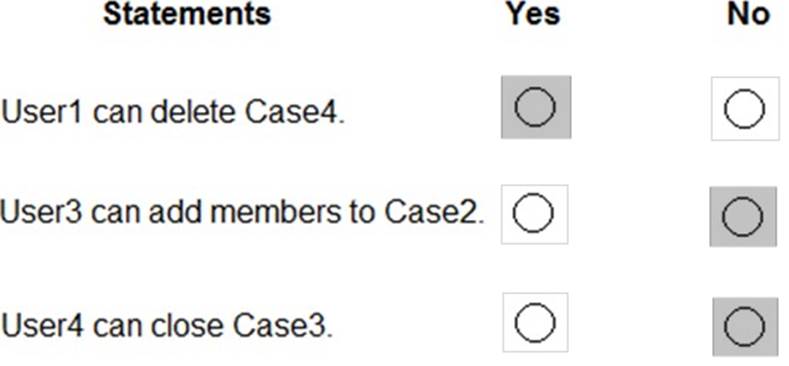This screenshot has height=366, width=789.
Task: Select No for User4 can close Case3
Action: [x=745, y=326]
